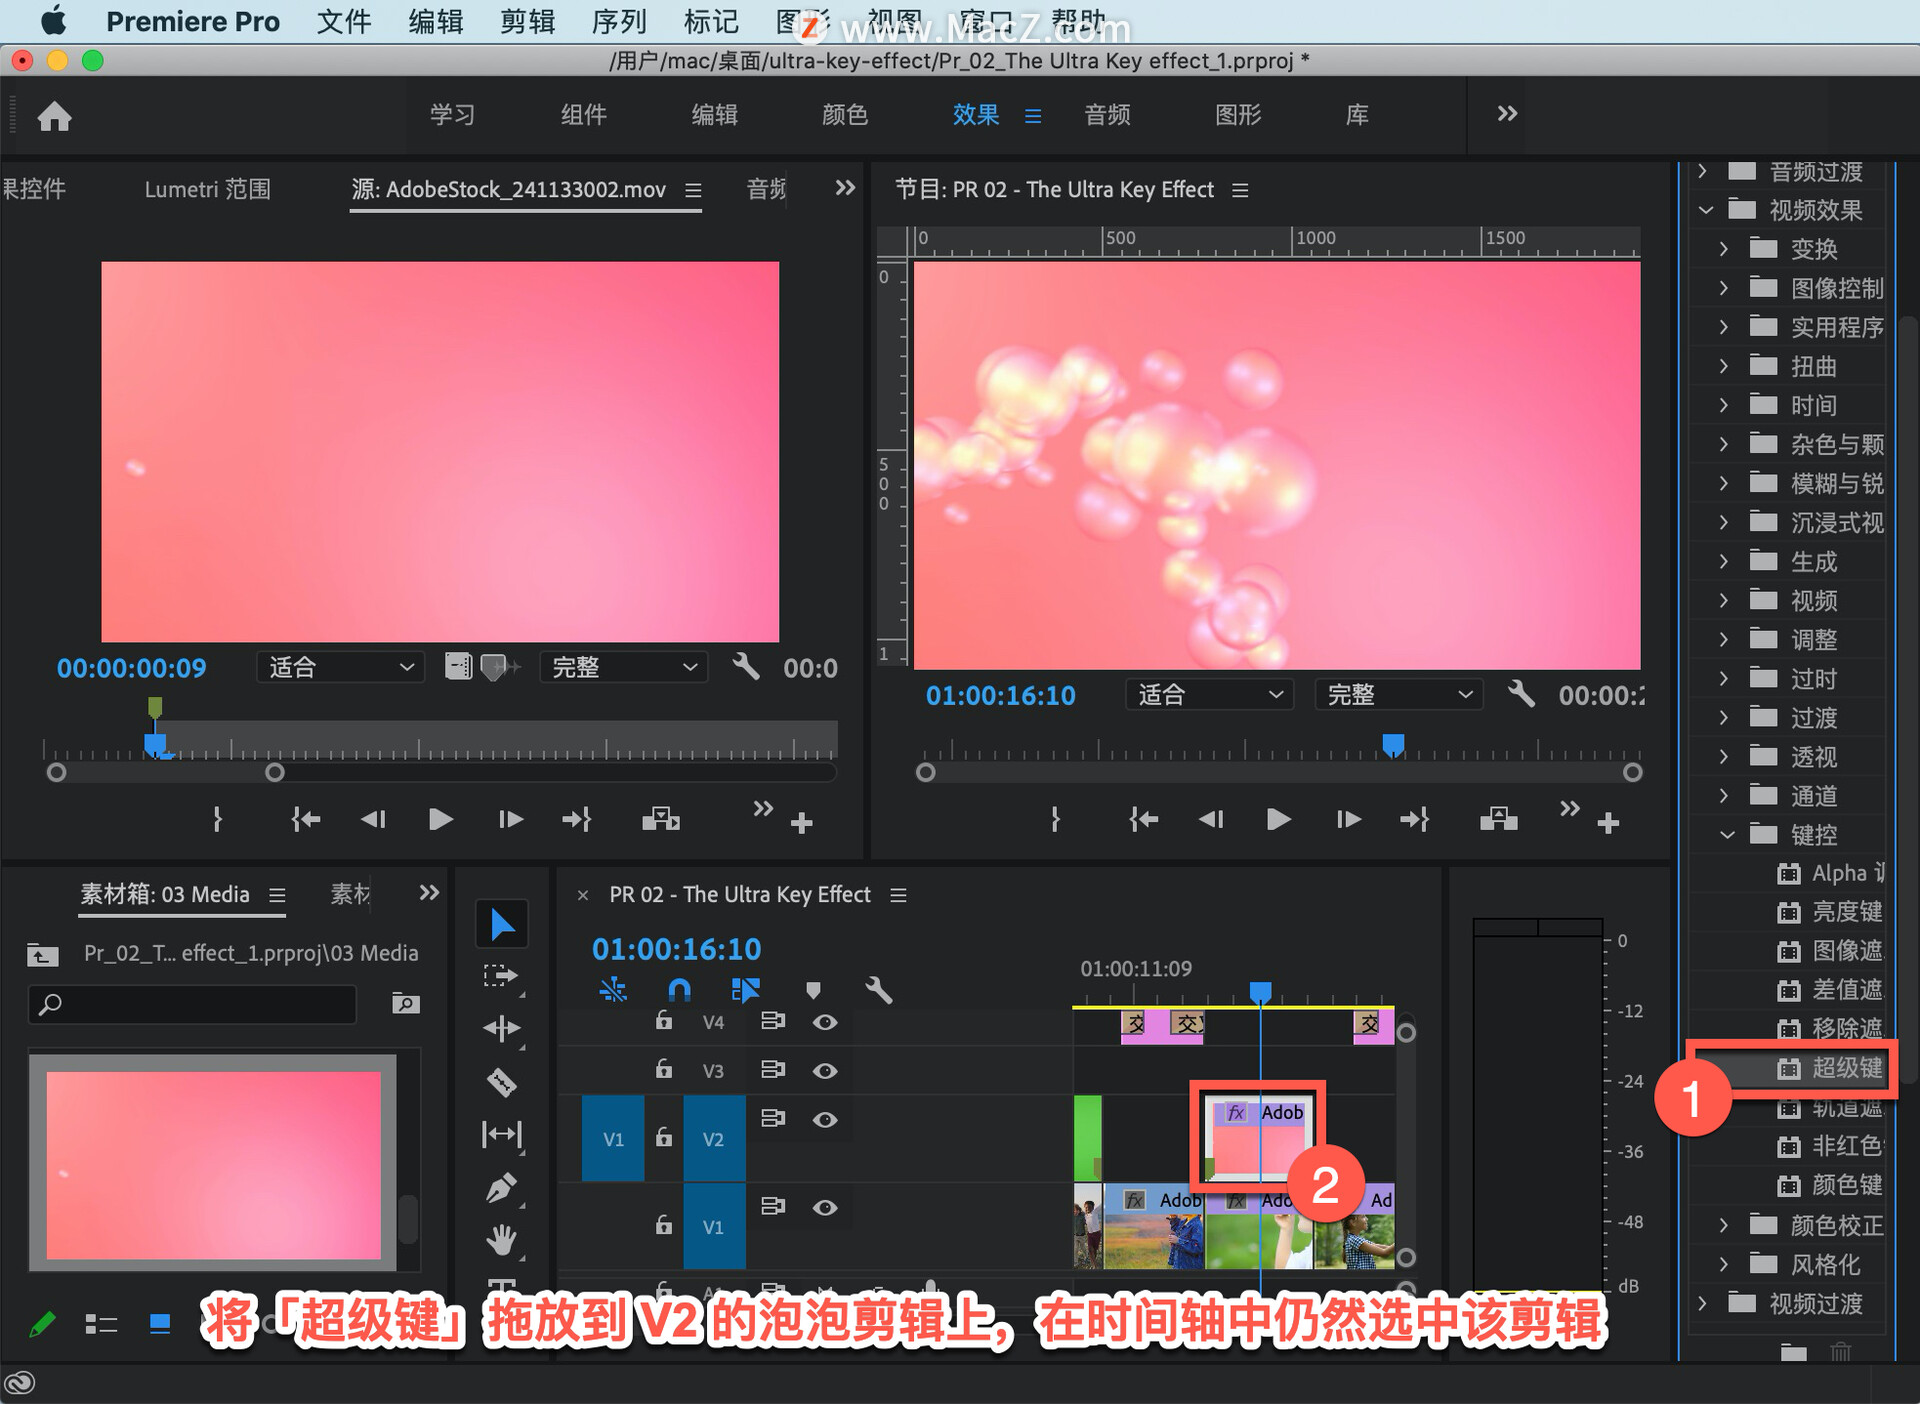Select the Track Select Forward tool
This screenshot has width=1920, height=1404.
[500, 976]
